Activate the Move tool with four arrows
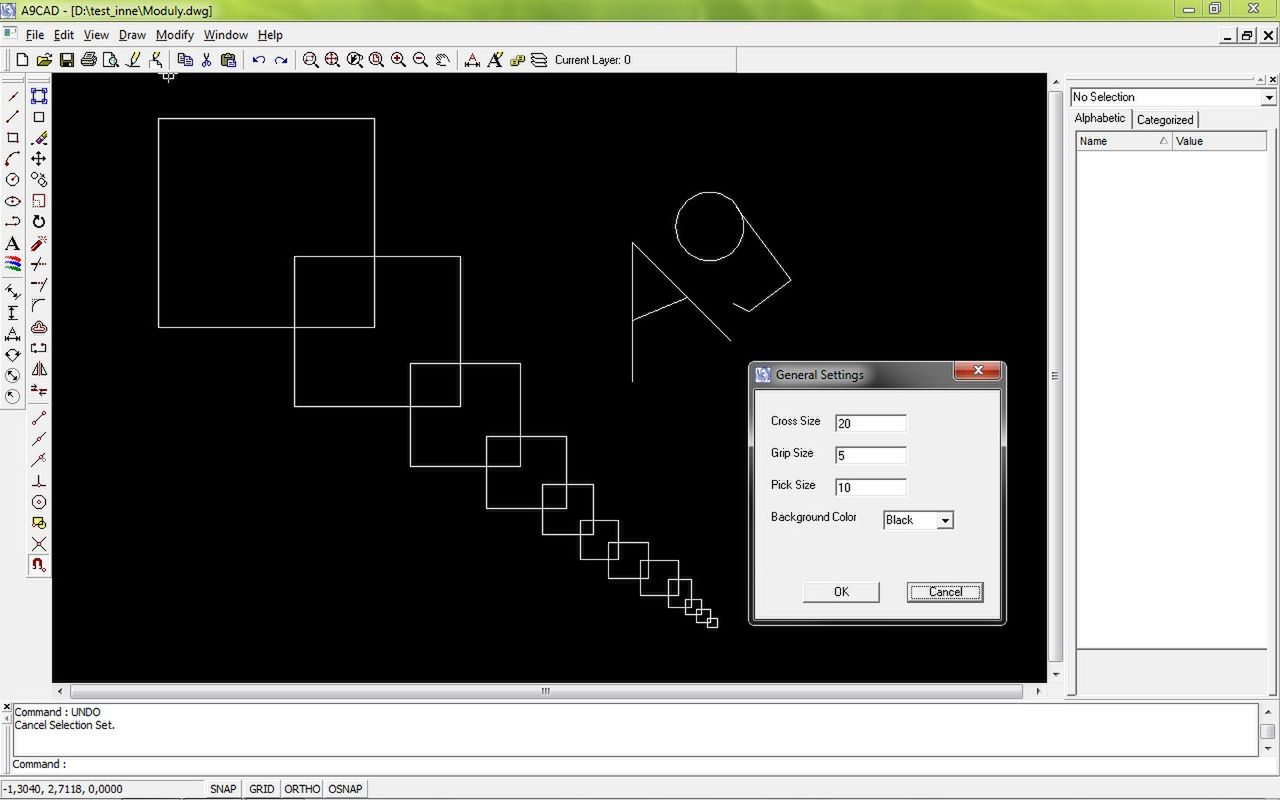Image resolution: width=1280 pixels, height=800 pixels. point(39,159)
